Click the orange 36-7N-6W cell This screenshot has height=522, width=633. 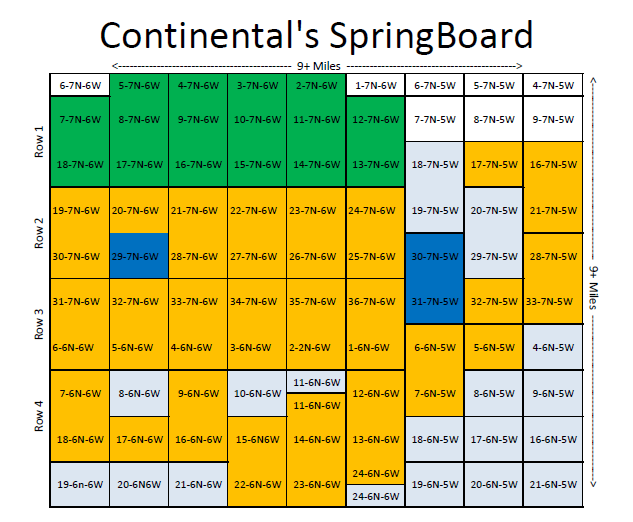(x=375, y=301)
